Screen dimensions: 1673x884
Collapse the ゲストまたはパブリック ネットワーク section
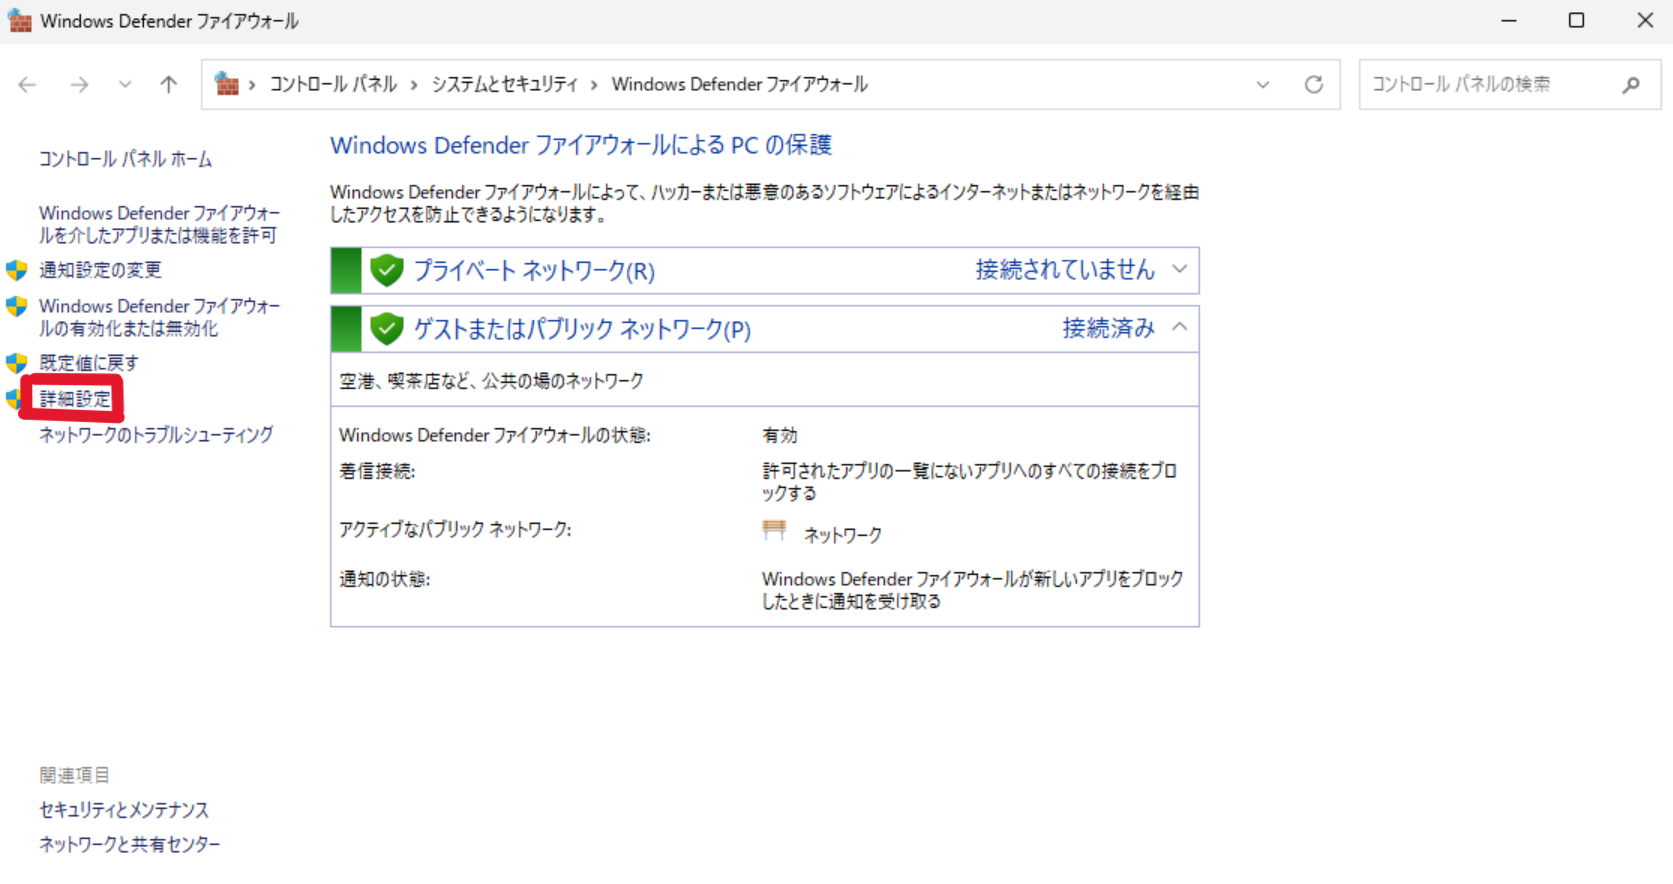[1180, 328]
